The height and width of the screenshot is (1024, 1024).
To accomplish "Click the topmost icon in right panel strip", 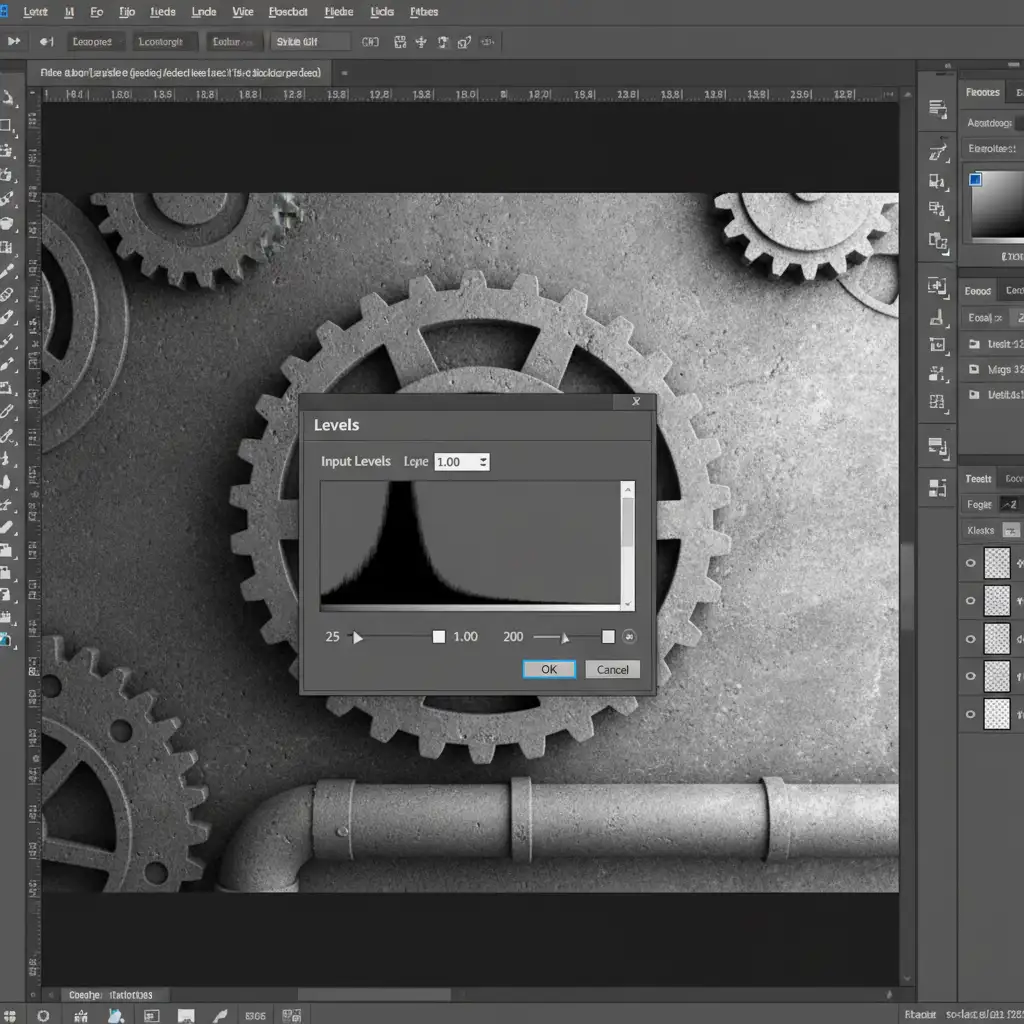I will [937, 109].
